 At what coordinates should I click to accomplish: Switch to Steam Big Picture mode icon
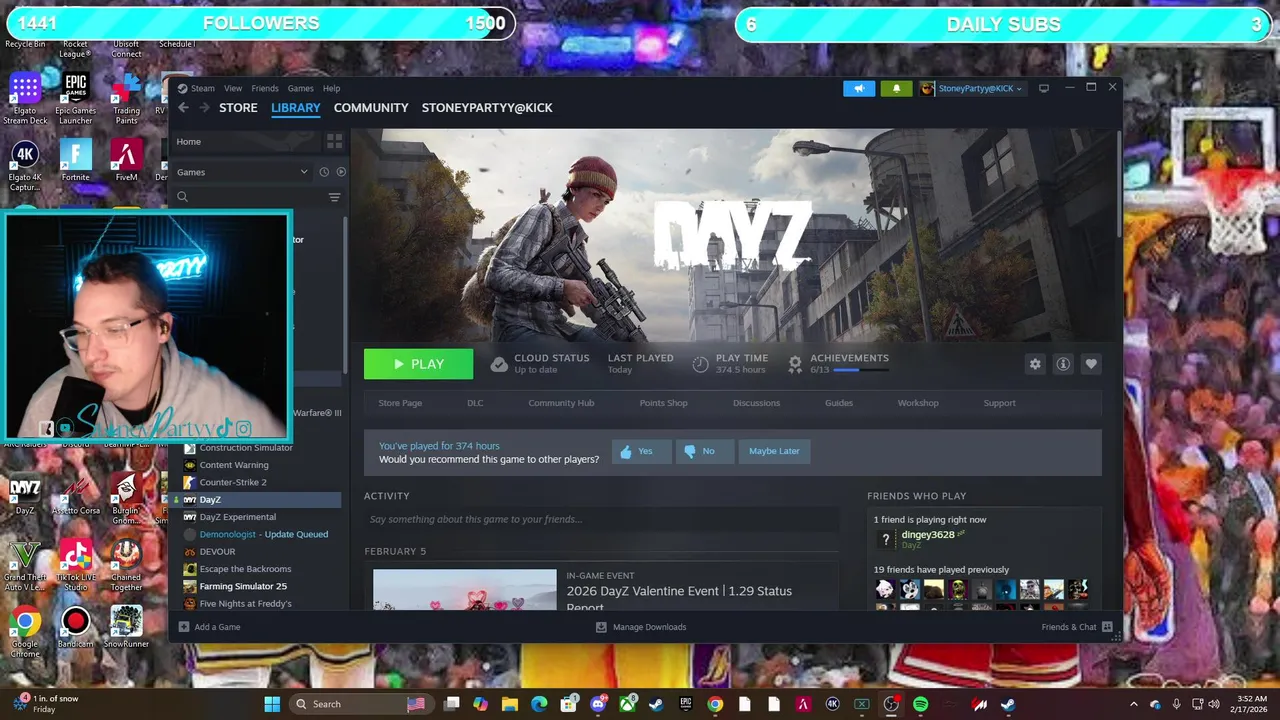[1043, 88]
